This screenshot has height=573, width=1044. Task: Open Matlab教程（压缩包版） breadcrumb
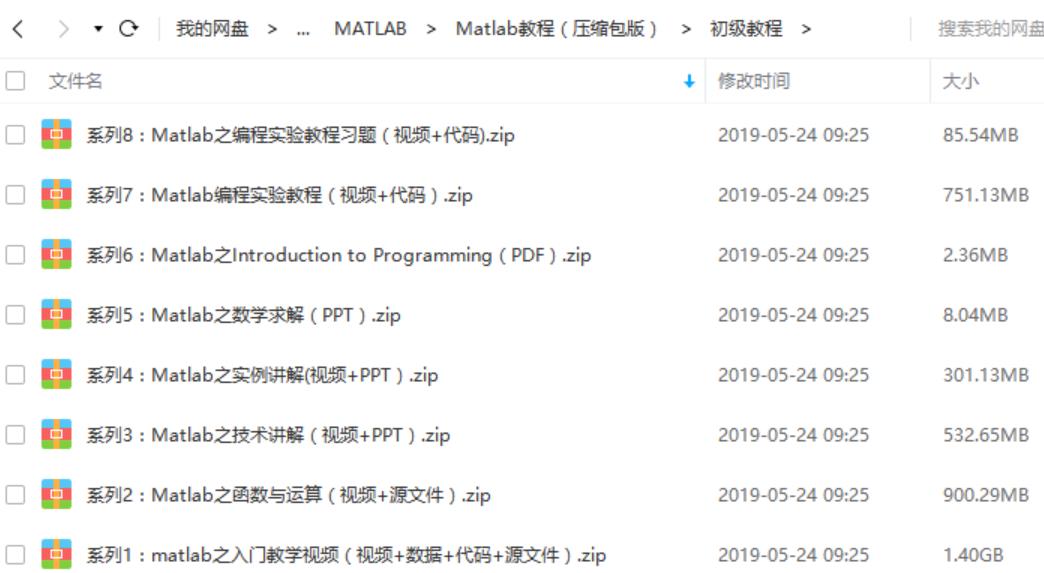[557, 29]
